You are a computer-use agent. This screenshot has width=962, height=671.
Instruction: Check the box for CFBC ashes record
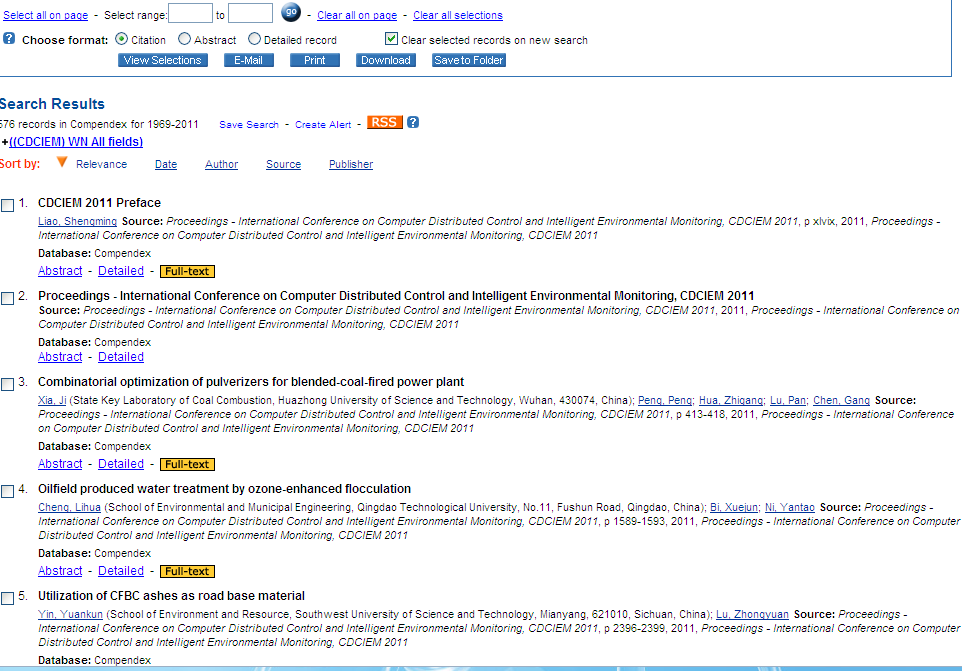coord(7,599)
